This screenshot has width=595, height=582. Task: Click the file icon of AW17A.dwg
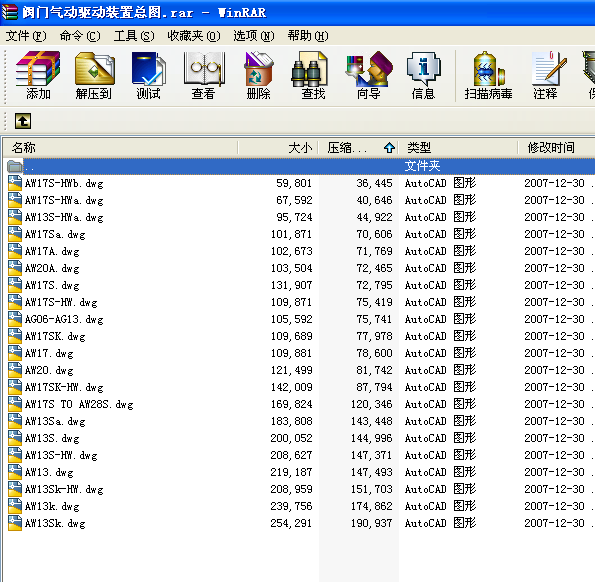click(15, 251)
